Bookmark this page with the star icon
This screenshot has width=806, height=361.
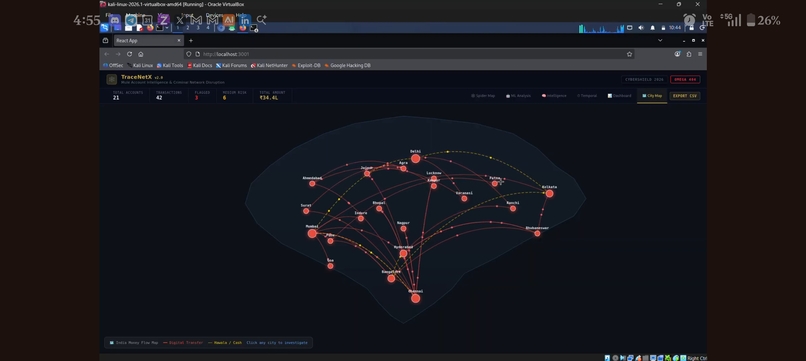click(629, 54)
